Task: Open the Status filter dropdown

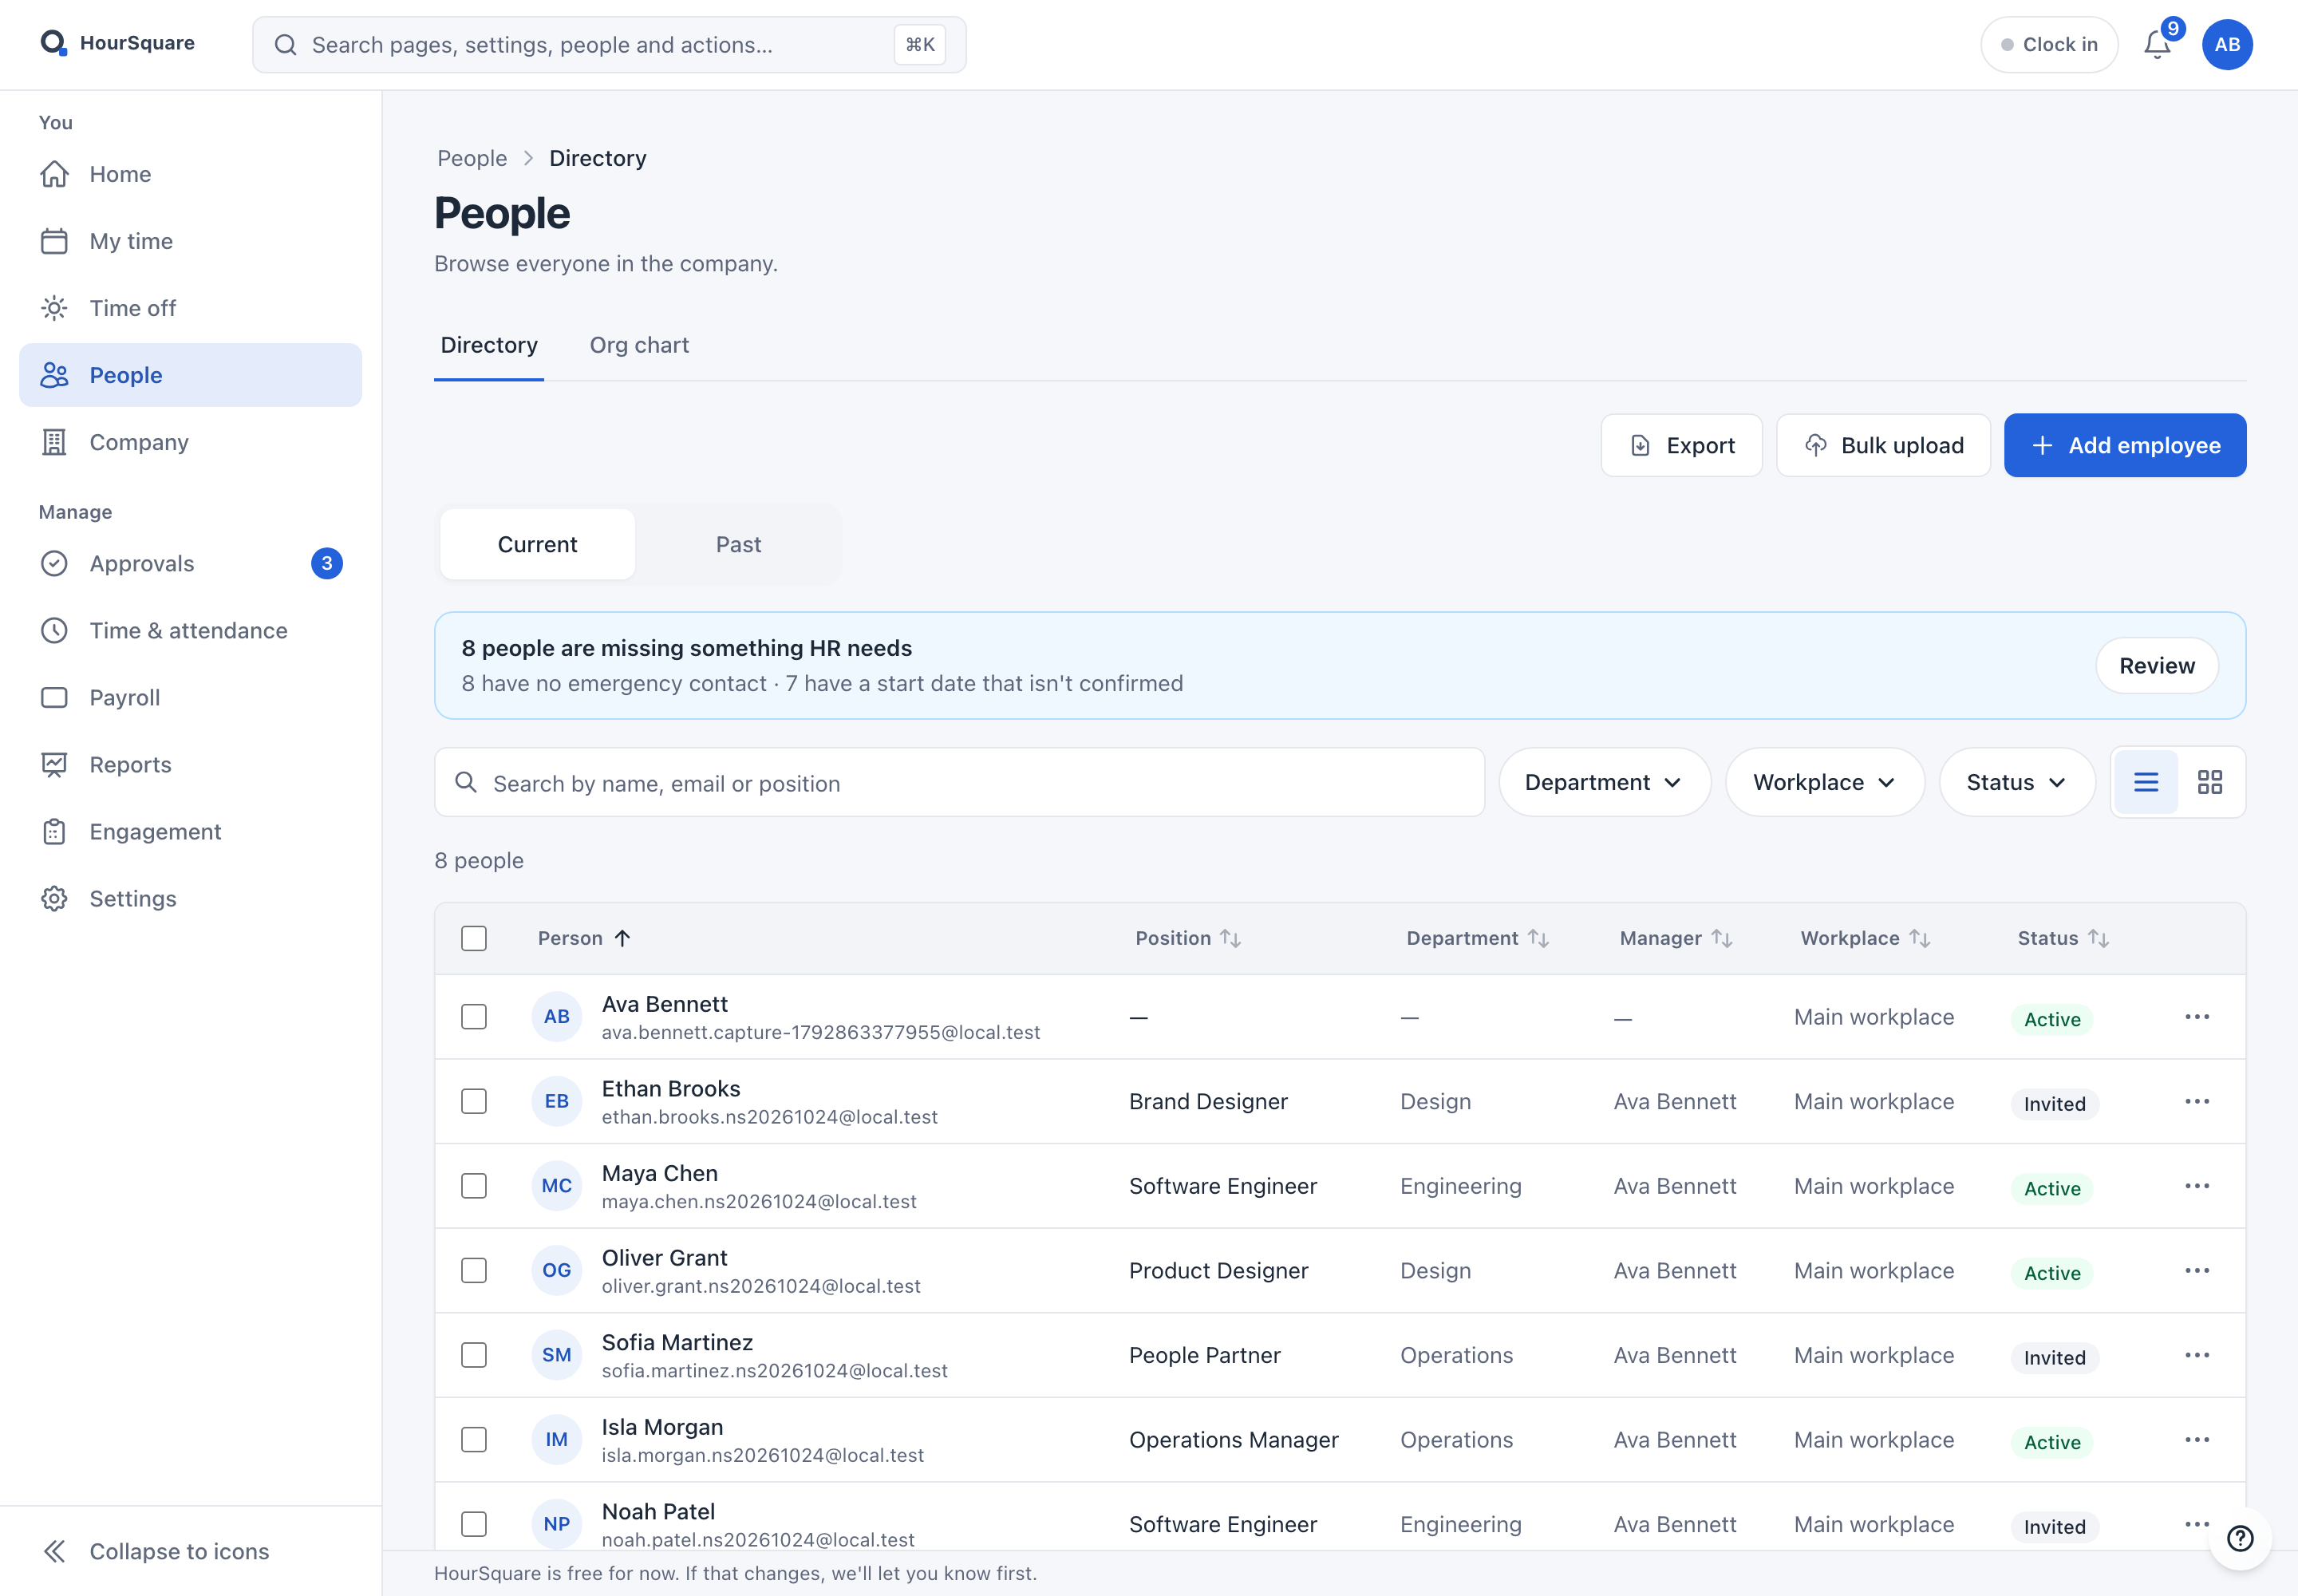Action: [x=2017, y=782]
